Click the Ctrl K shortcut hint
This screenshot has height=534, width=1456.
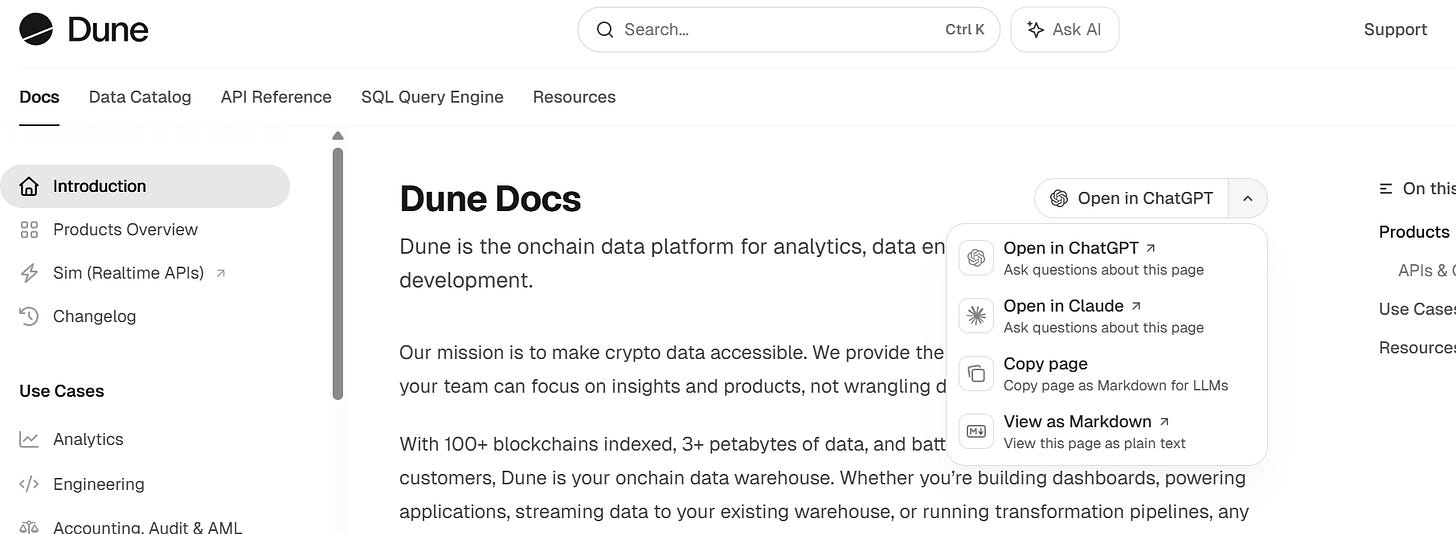click(x=965, y=30)
